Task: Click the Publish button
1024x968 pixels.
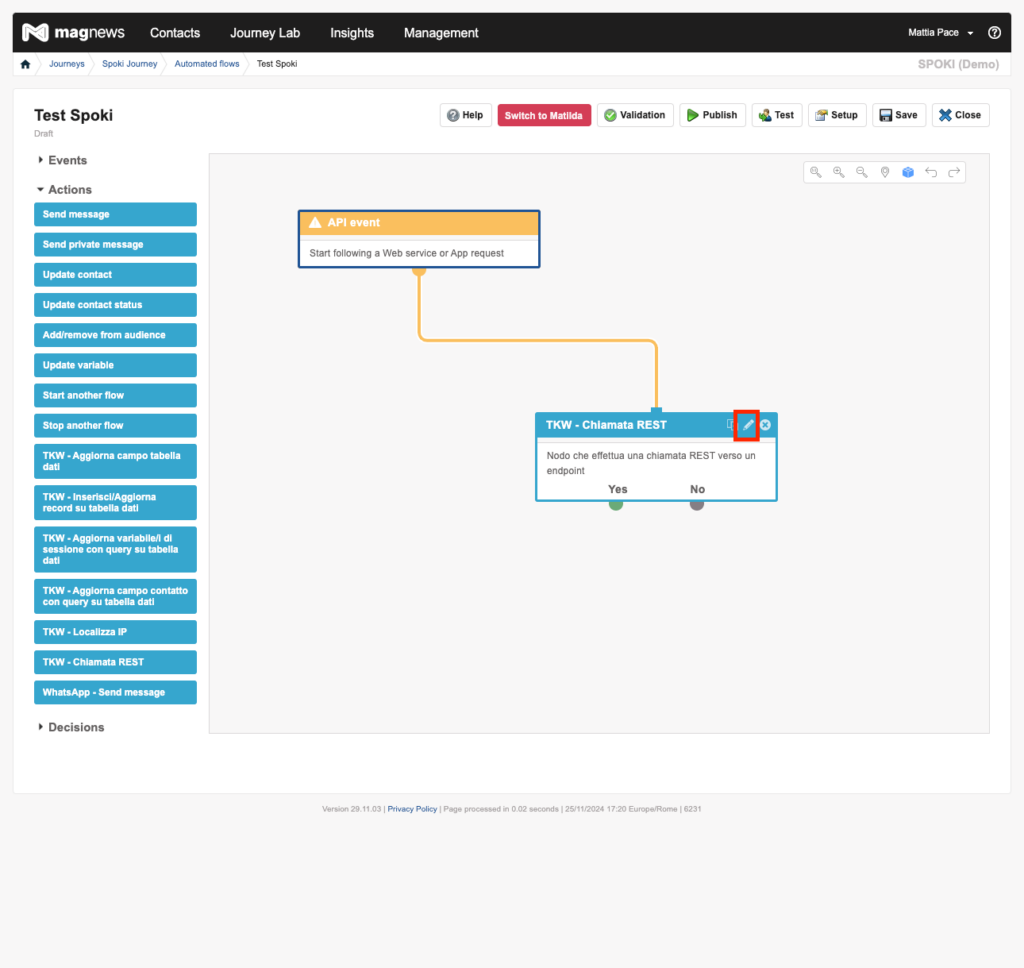Action: tap(712, 115)
